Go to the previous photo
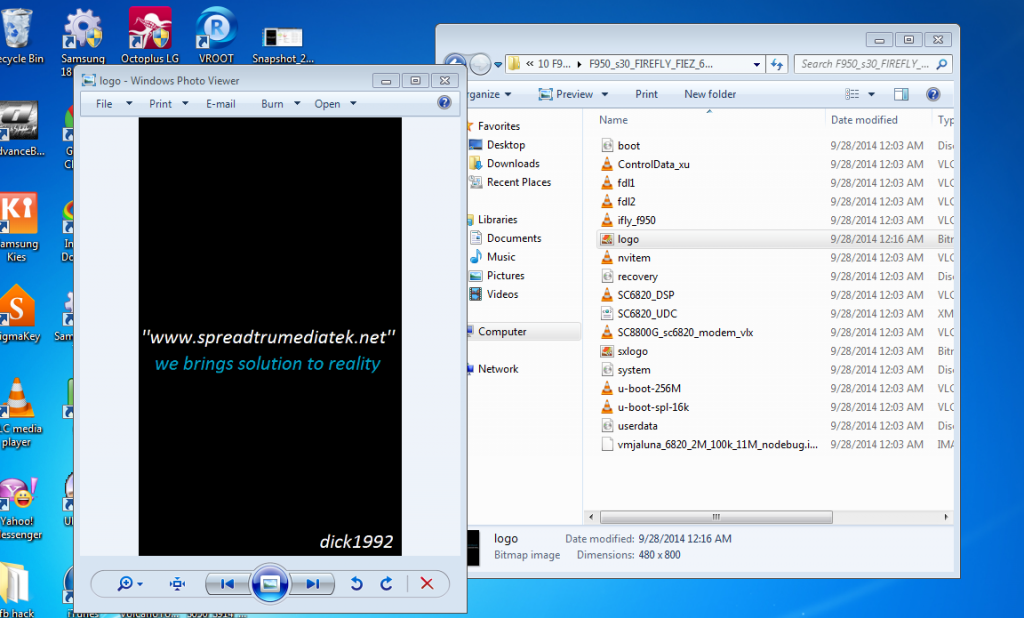Image resolution: width=1024 pixels, height=618 pixels. pos(228,584)
